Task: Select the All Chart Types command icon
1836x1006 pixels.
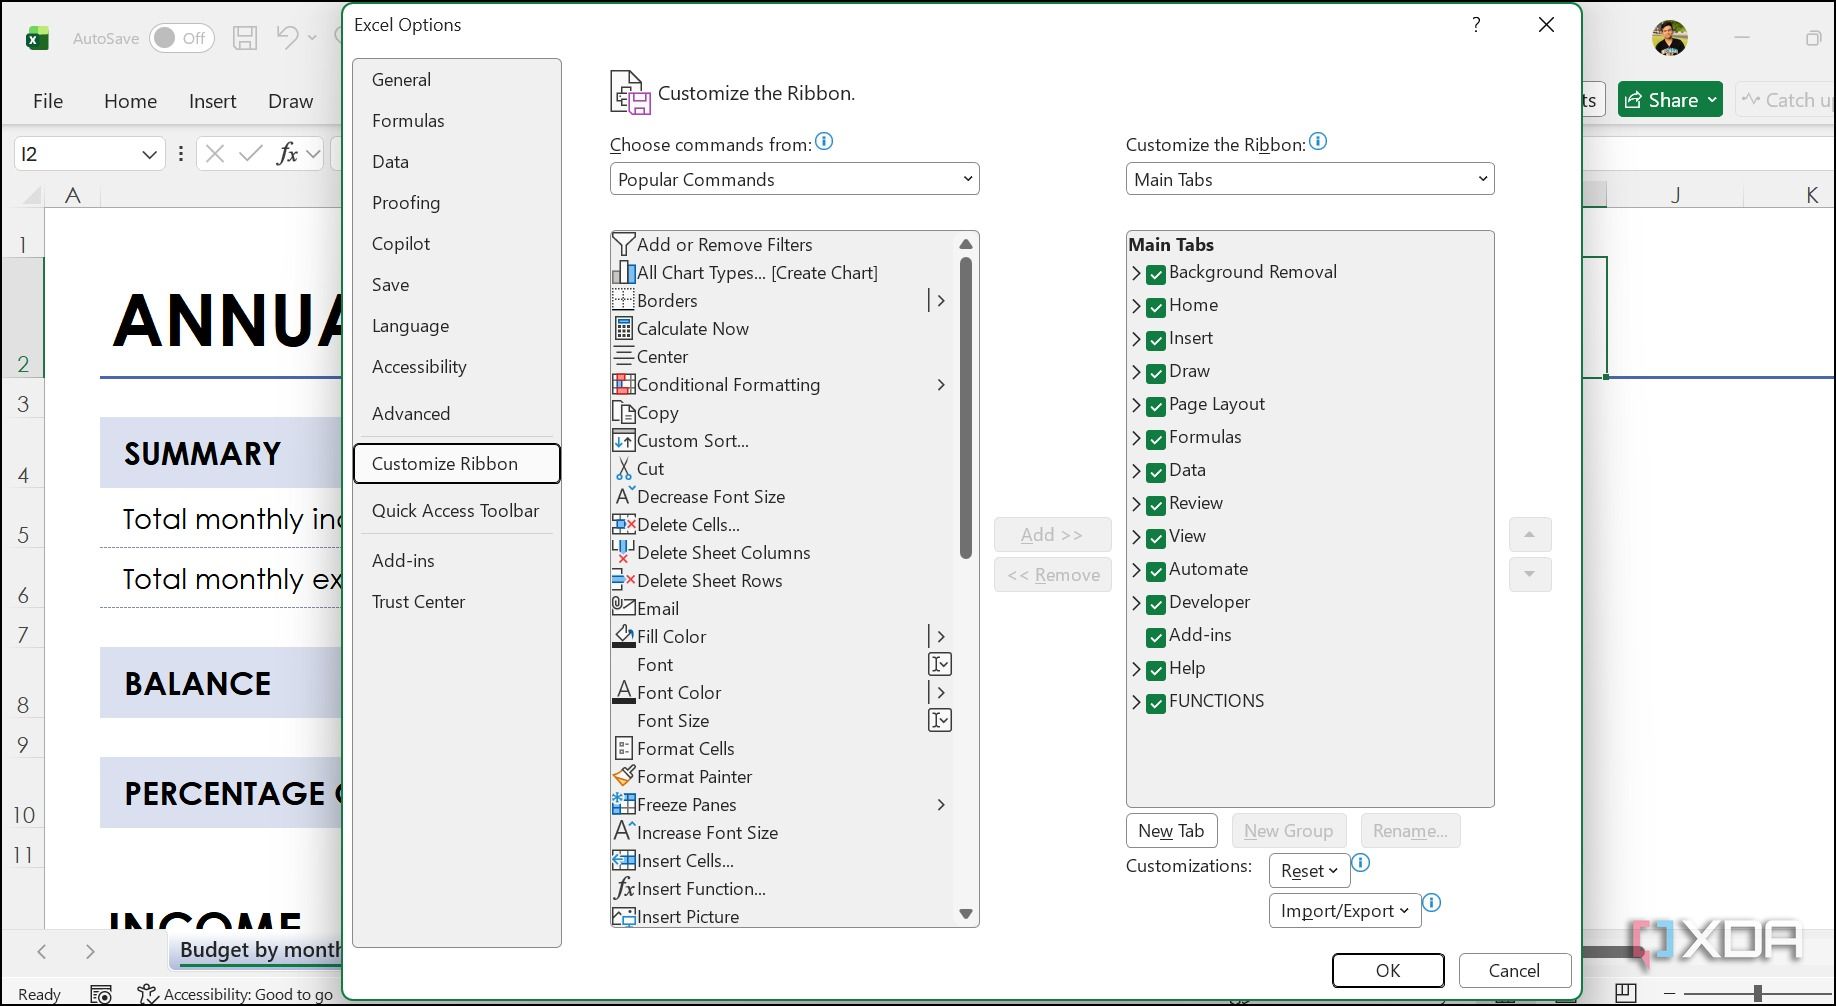Action: tap(623, 273)
